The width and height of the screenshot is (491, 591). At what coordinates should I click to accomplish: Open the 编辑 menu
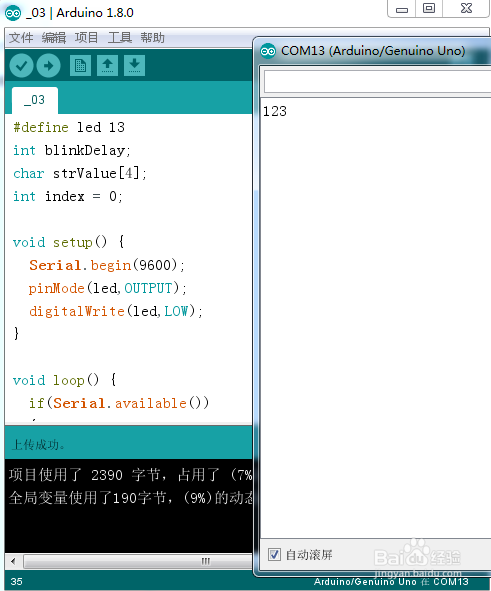coord(54,38)
